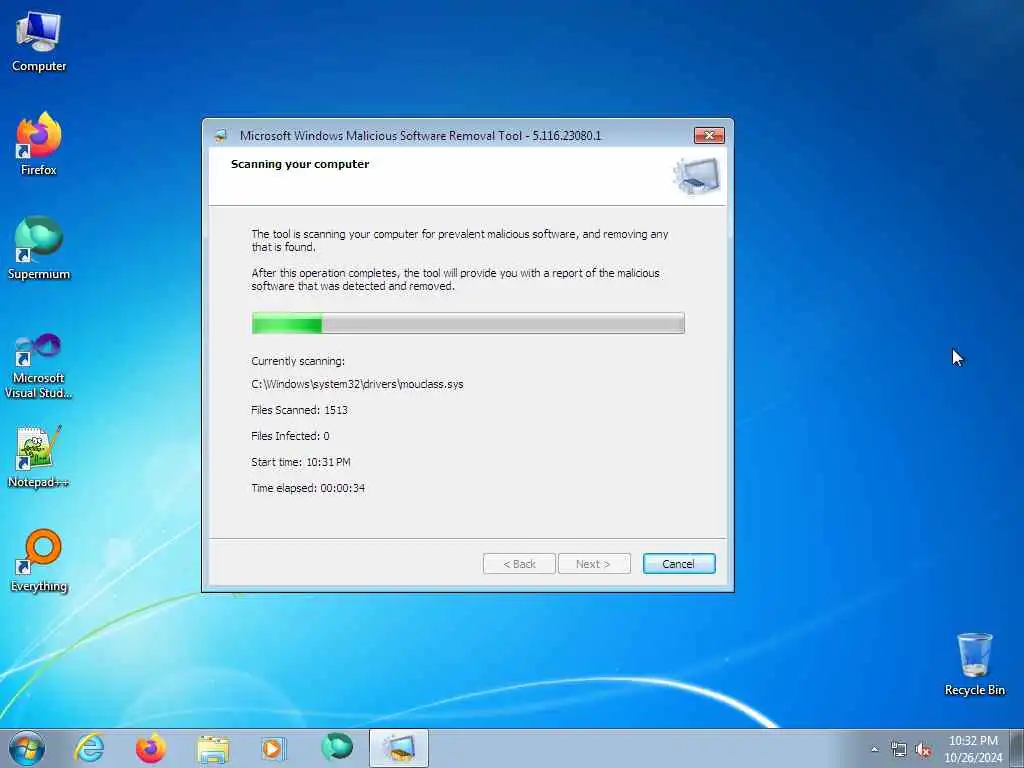1024x768 pixels.
Task: Select the Notepad++ desktop shortcut
Action: 39,457
